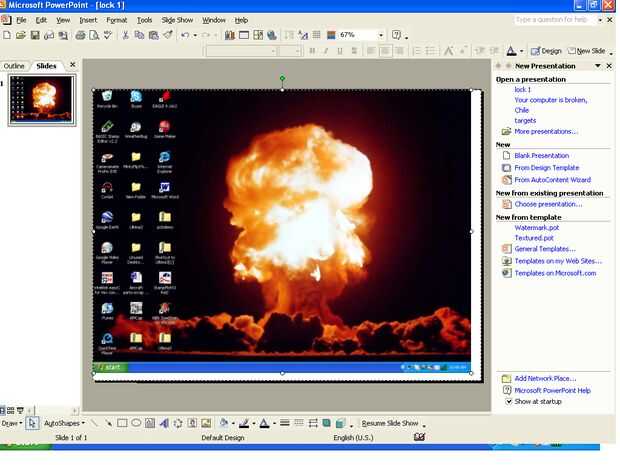Run the Spelling check icon
The width and height of the screenshot is (620, 465).
point(108,35)
